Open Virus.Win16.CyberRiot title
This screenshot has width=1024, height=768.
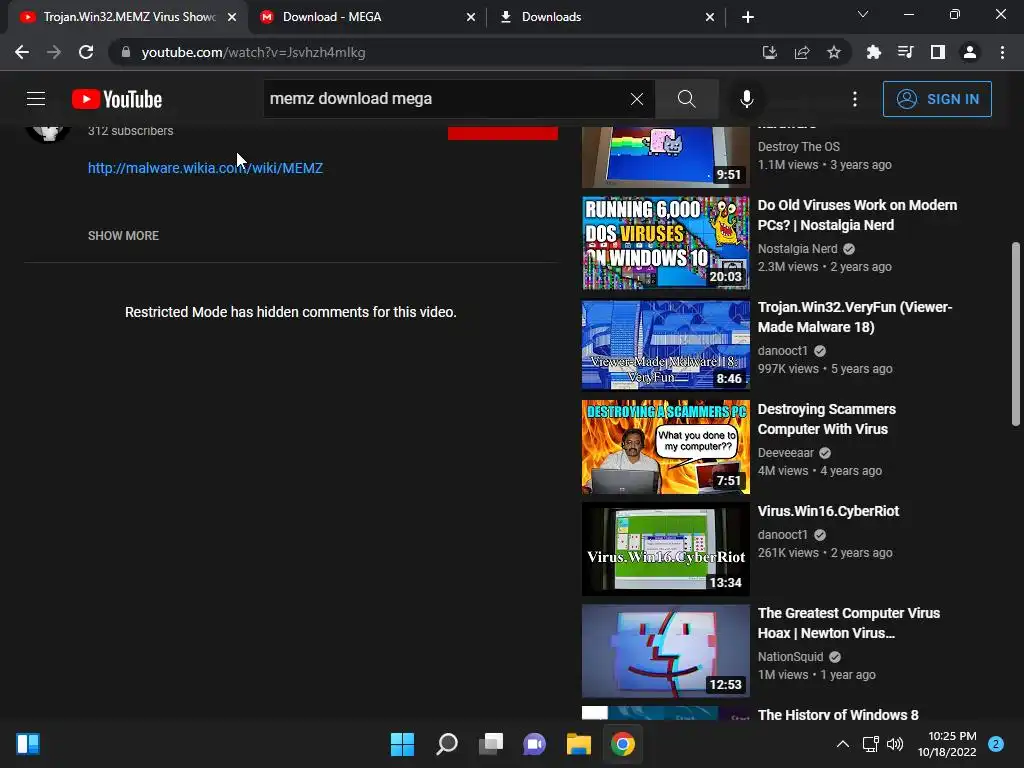pyautogui.click(x=828, y=511)
